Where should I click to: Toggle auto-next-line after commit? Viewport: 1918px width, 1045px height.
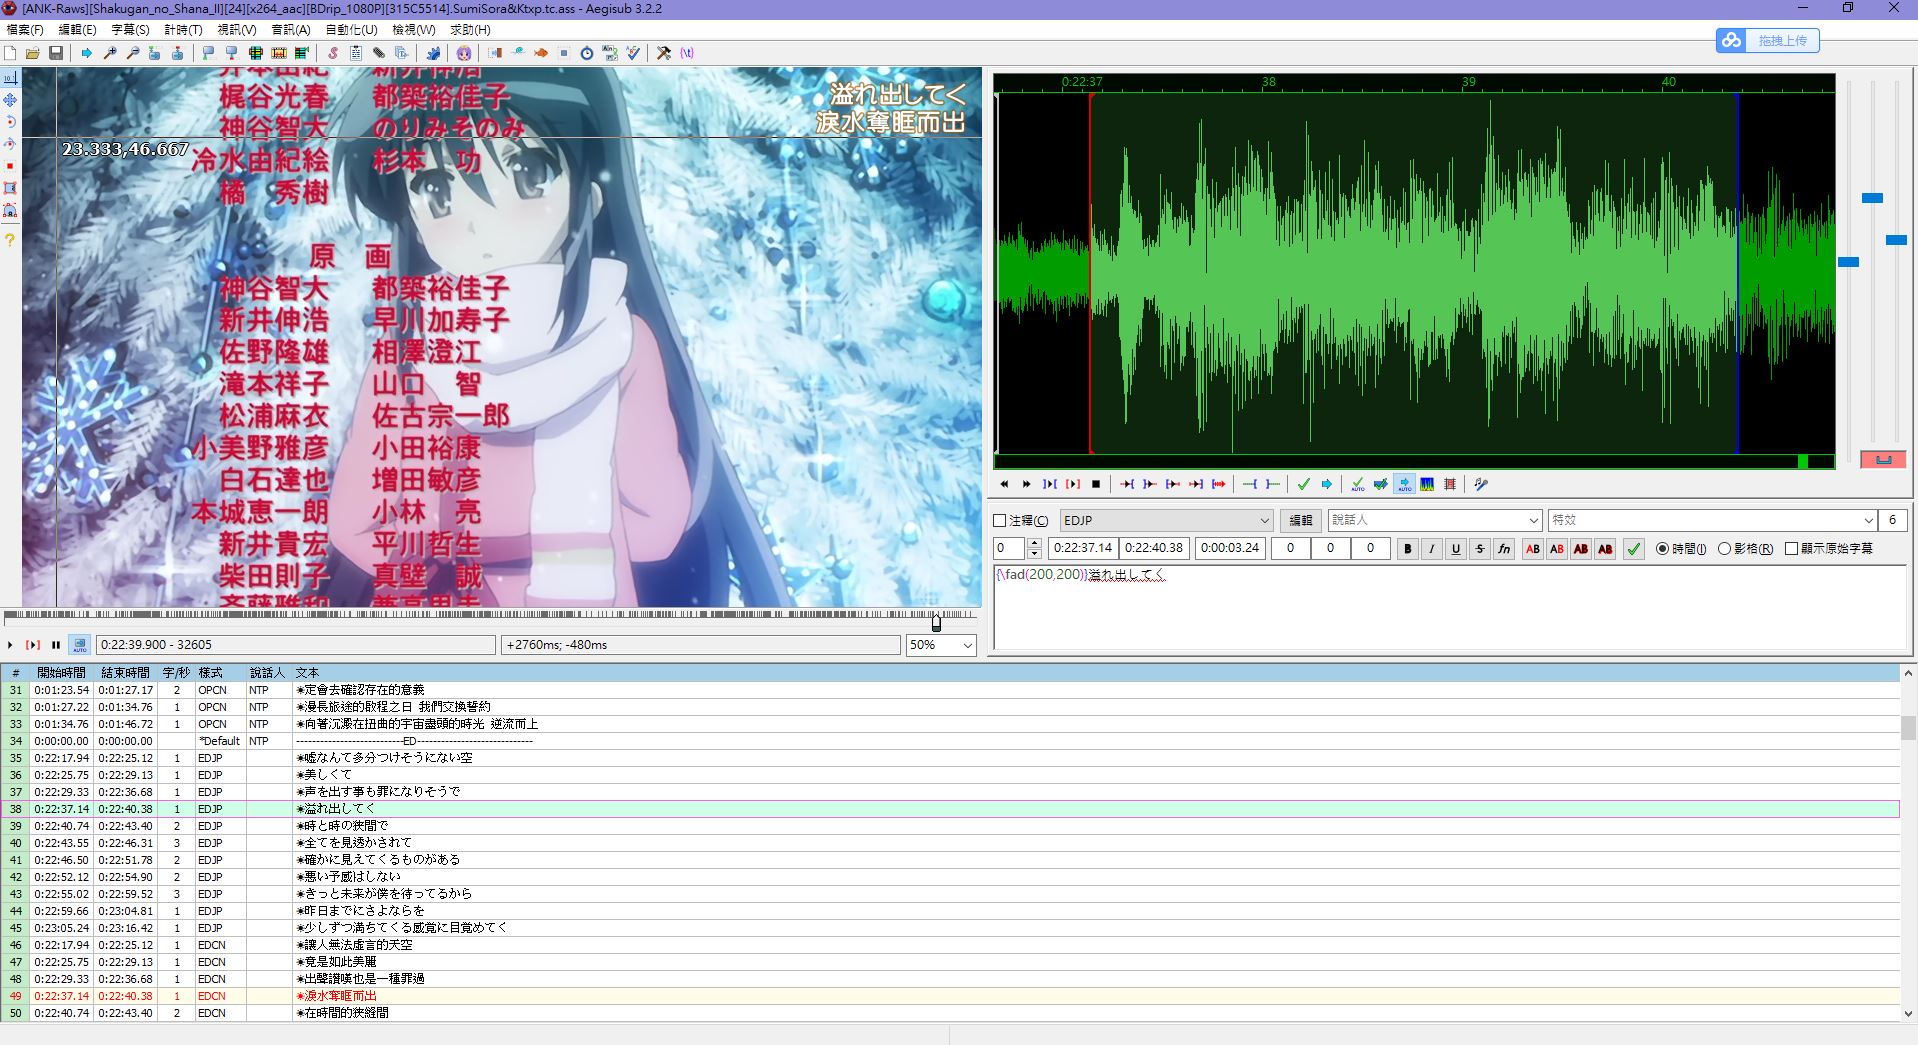tap(1381, 484)
